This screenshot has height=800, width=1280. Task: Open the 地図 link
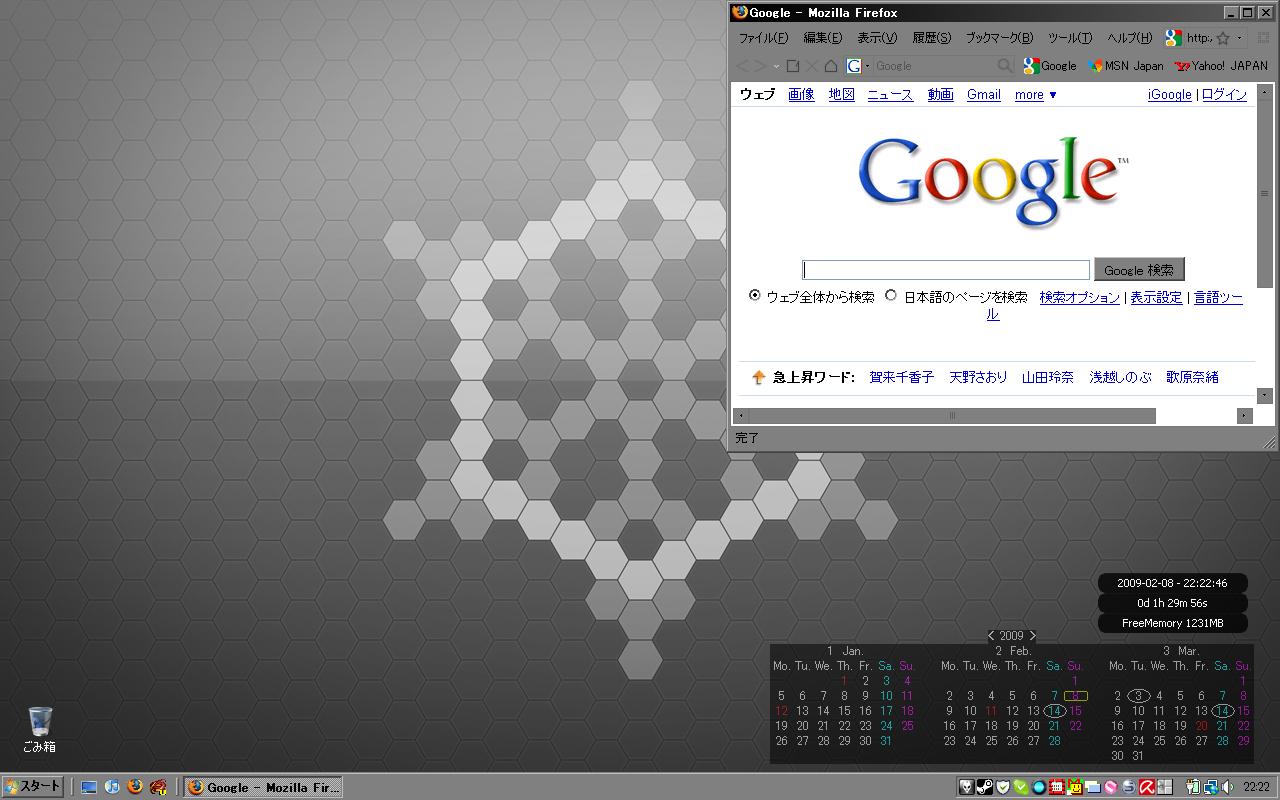pyautogui.click(x=841, y=95)
